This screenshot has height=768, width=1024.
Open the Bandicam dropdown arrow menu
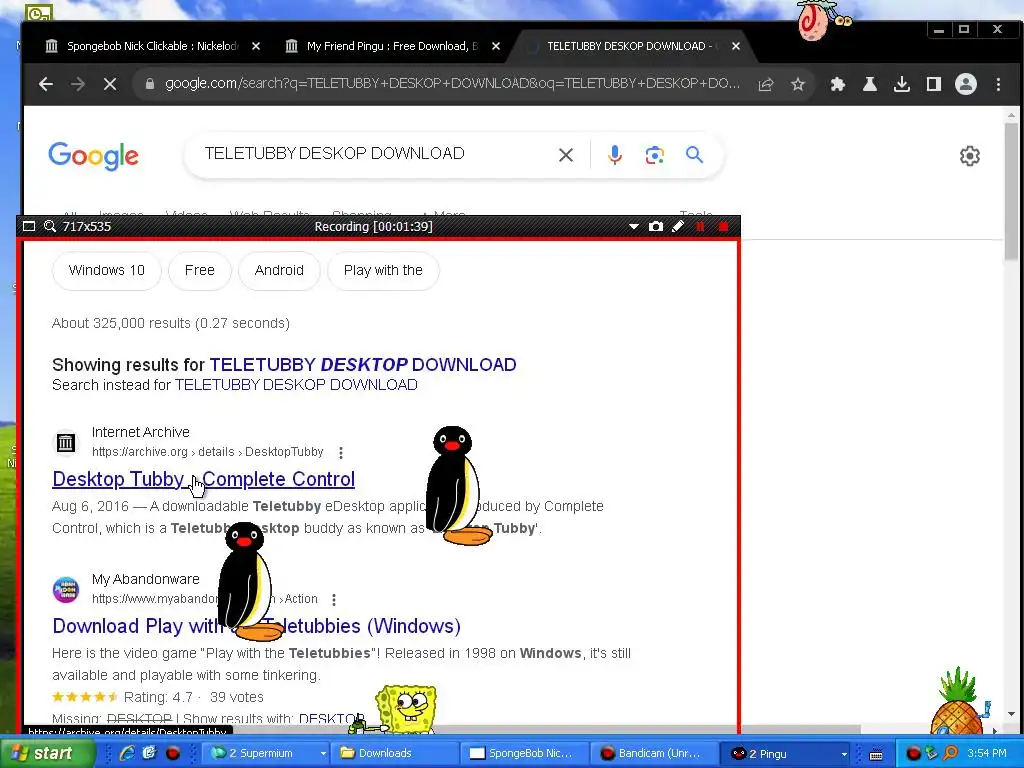point(633,227)
